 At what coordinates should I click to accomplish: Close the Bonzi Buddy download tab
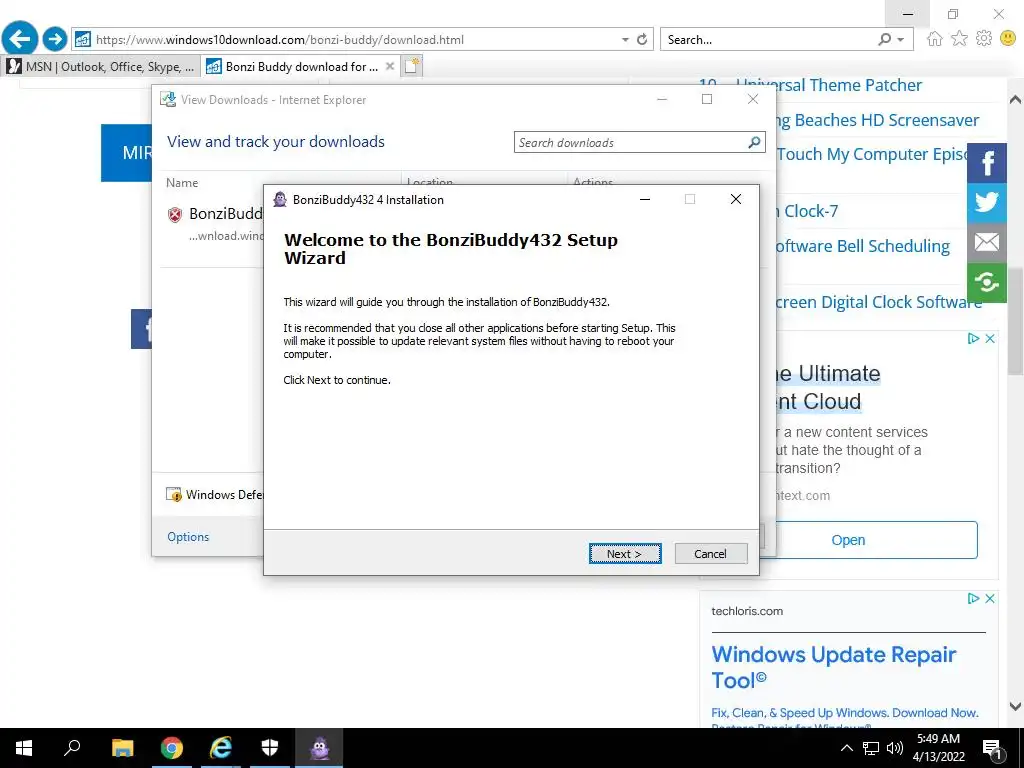[390, 66]
